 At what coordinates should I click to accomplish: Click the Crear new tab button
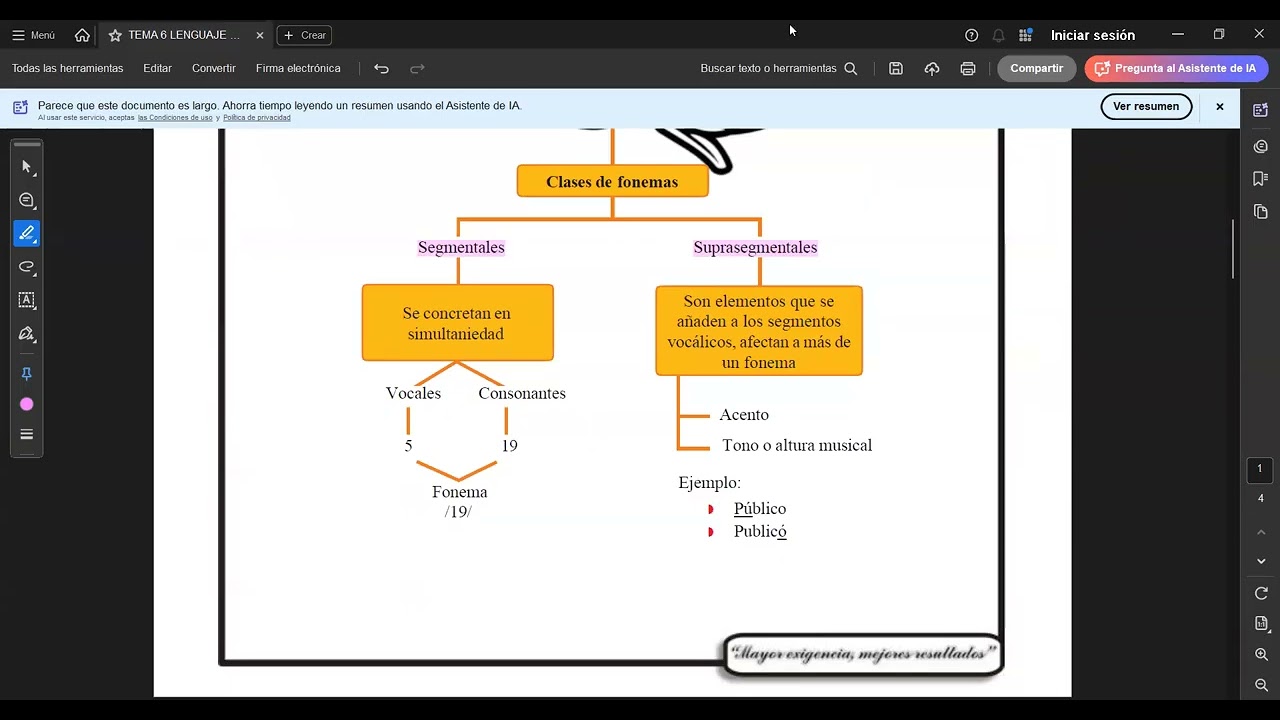click(x=304, y=35)
